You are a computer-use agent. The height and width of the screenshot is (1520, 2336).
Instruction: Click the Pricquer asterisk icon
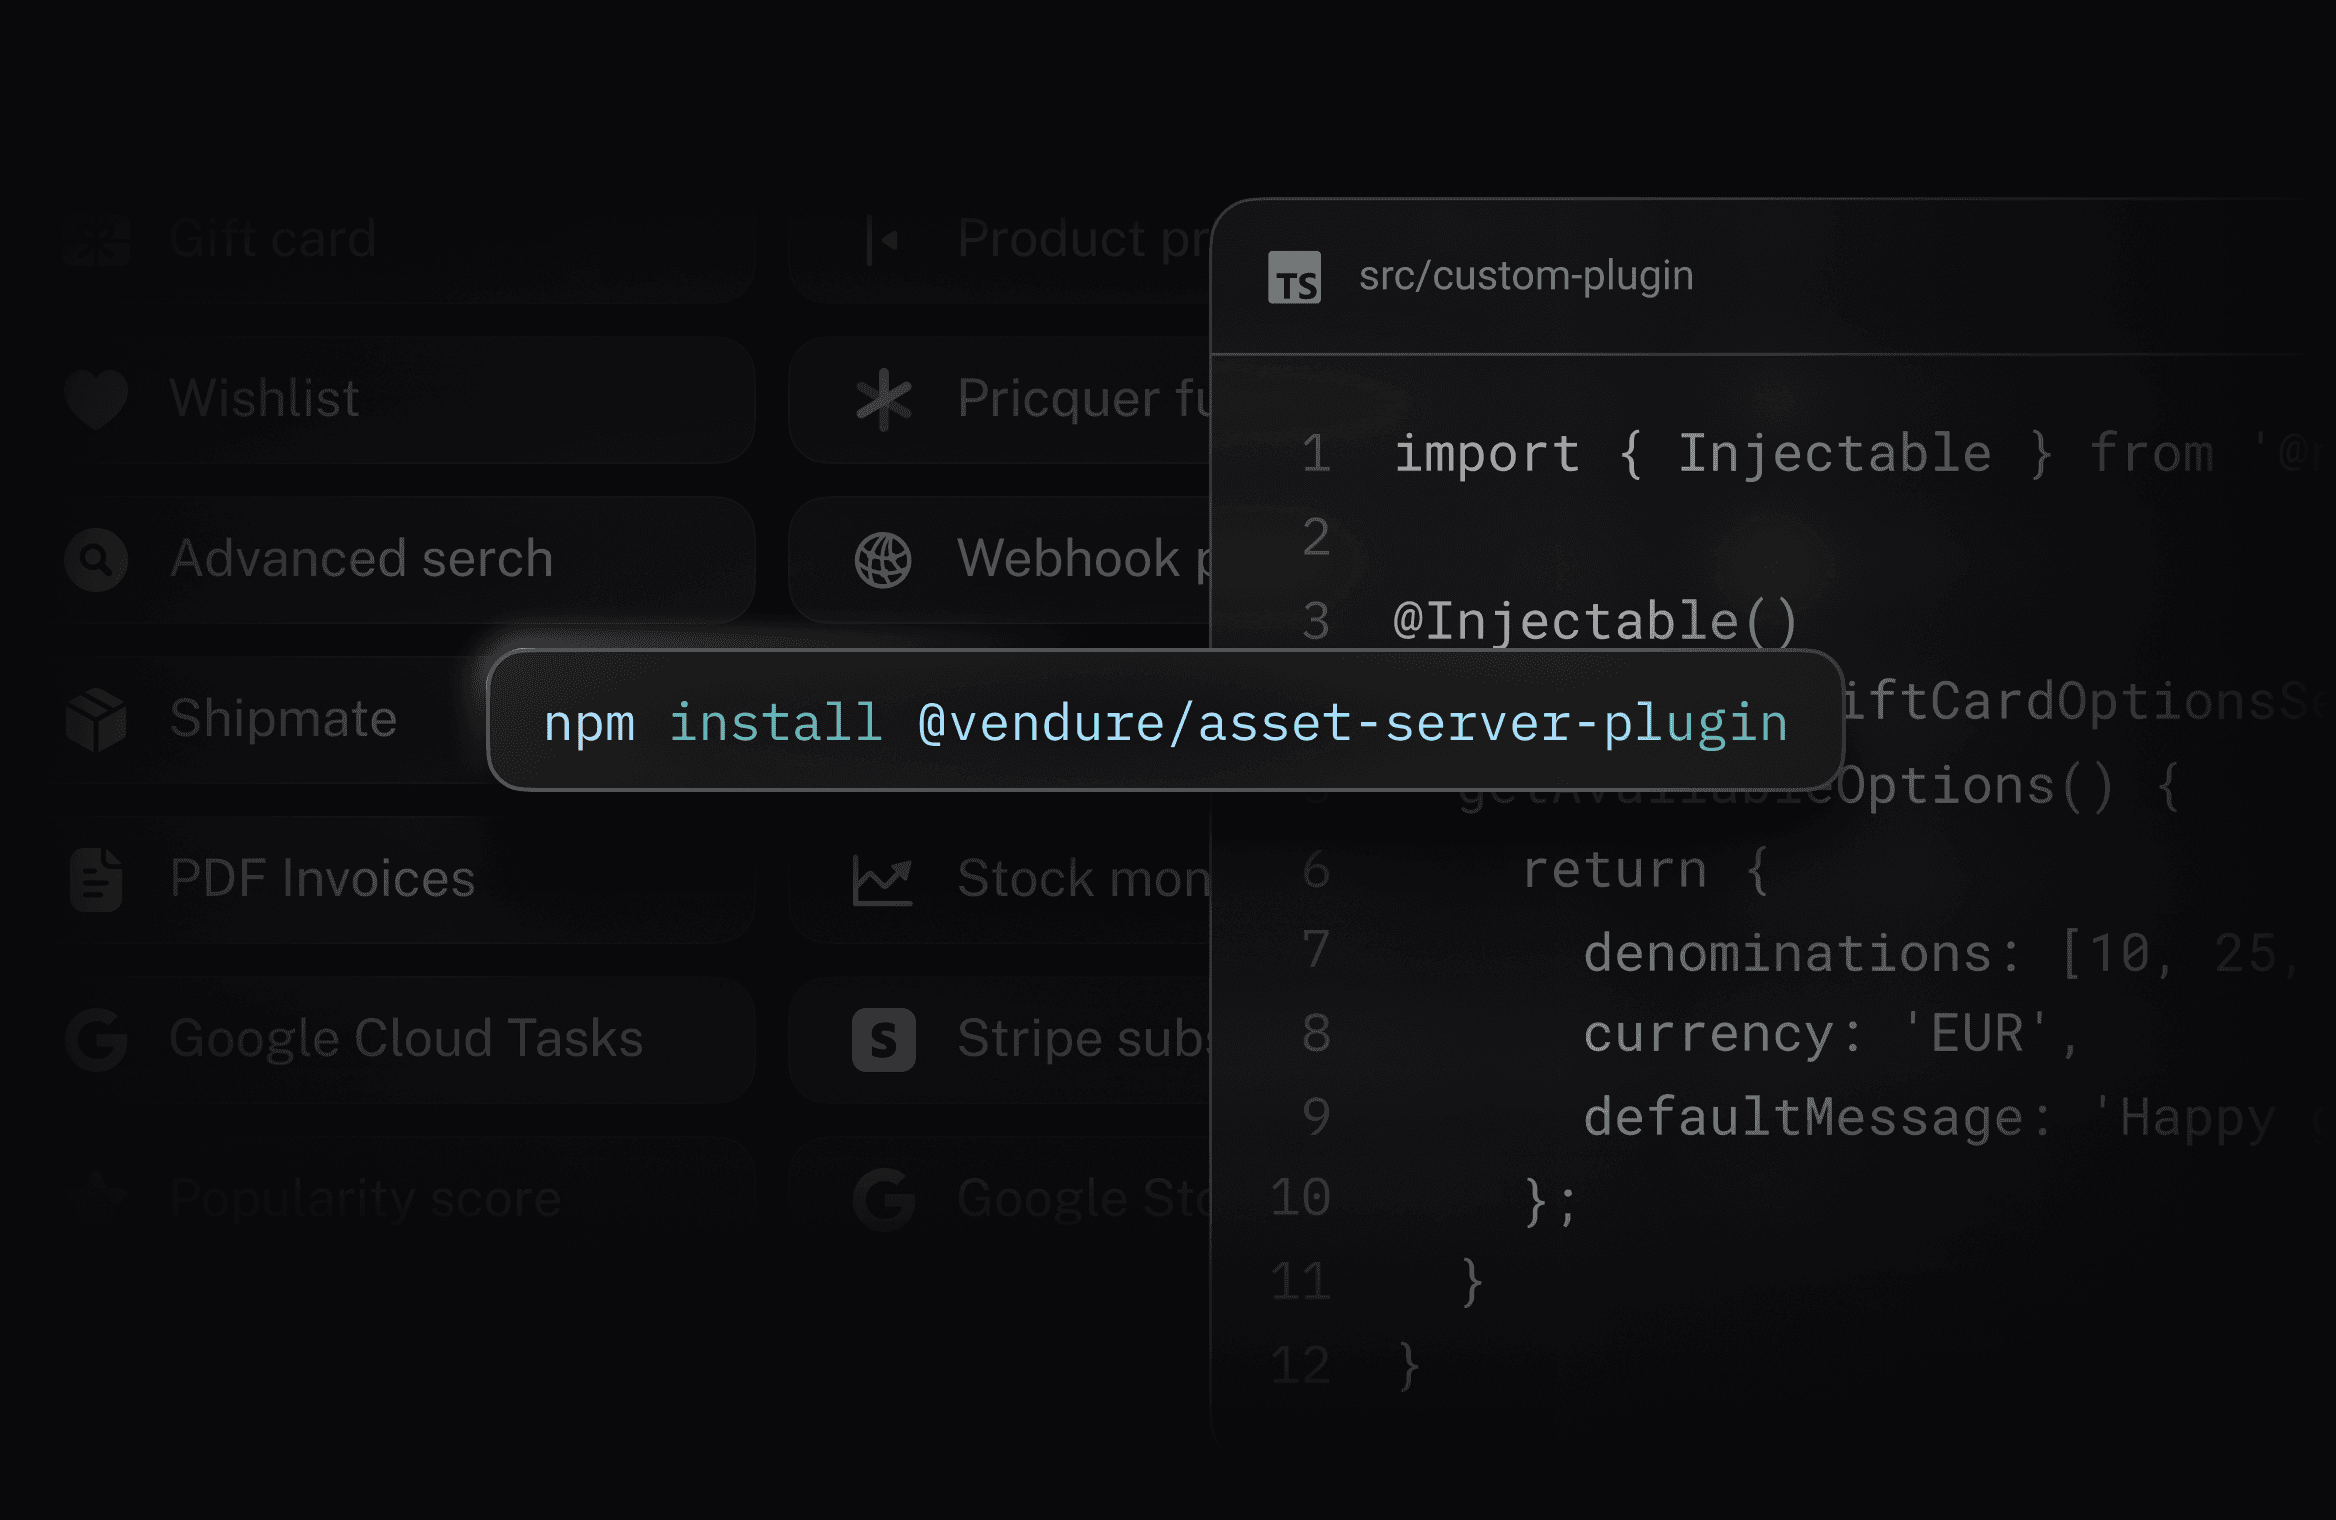click(x=883, y=398)
